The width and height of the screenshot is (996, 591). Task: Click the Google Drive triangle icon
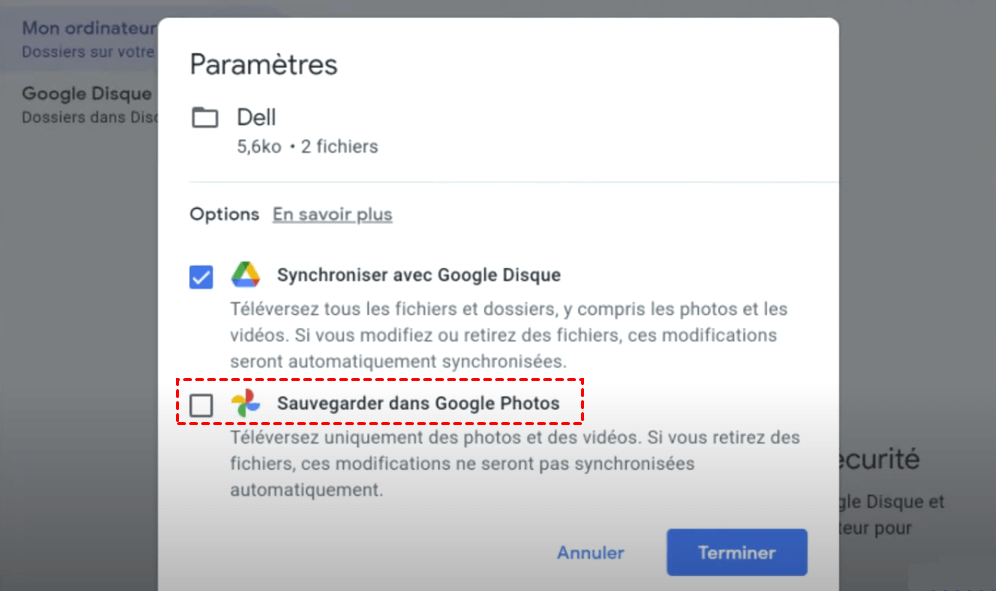(246, 275)
